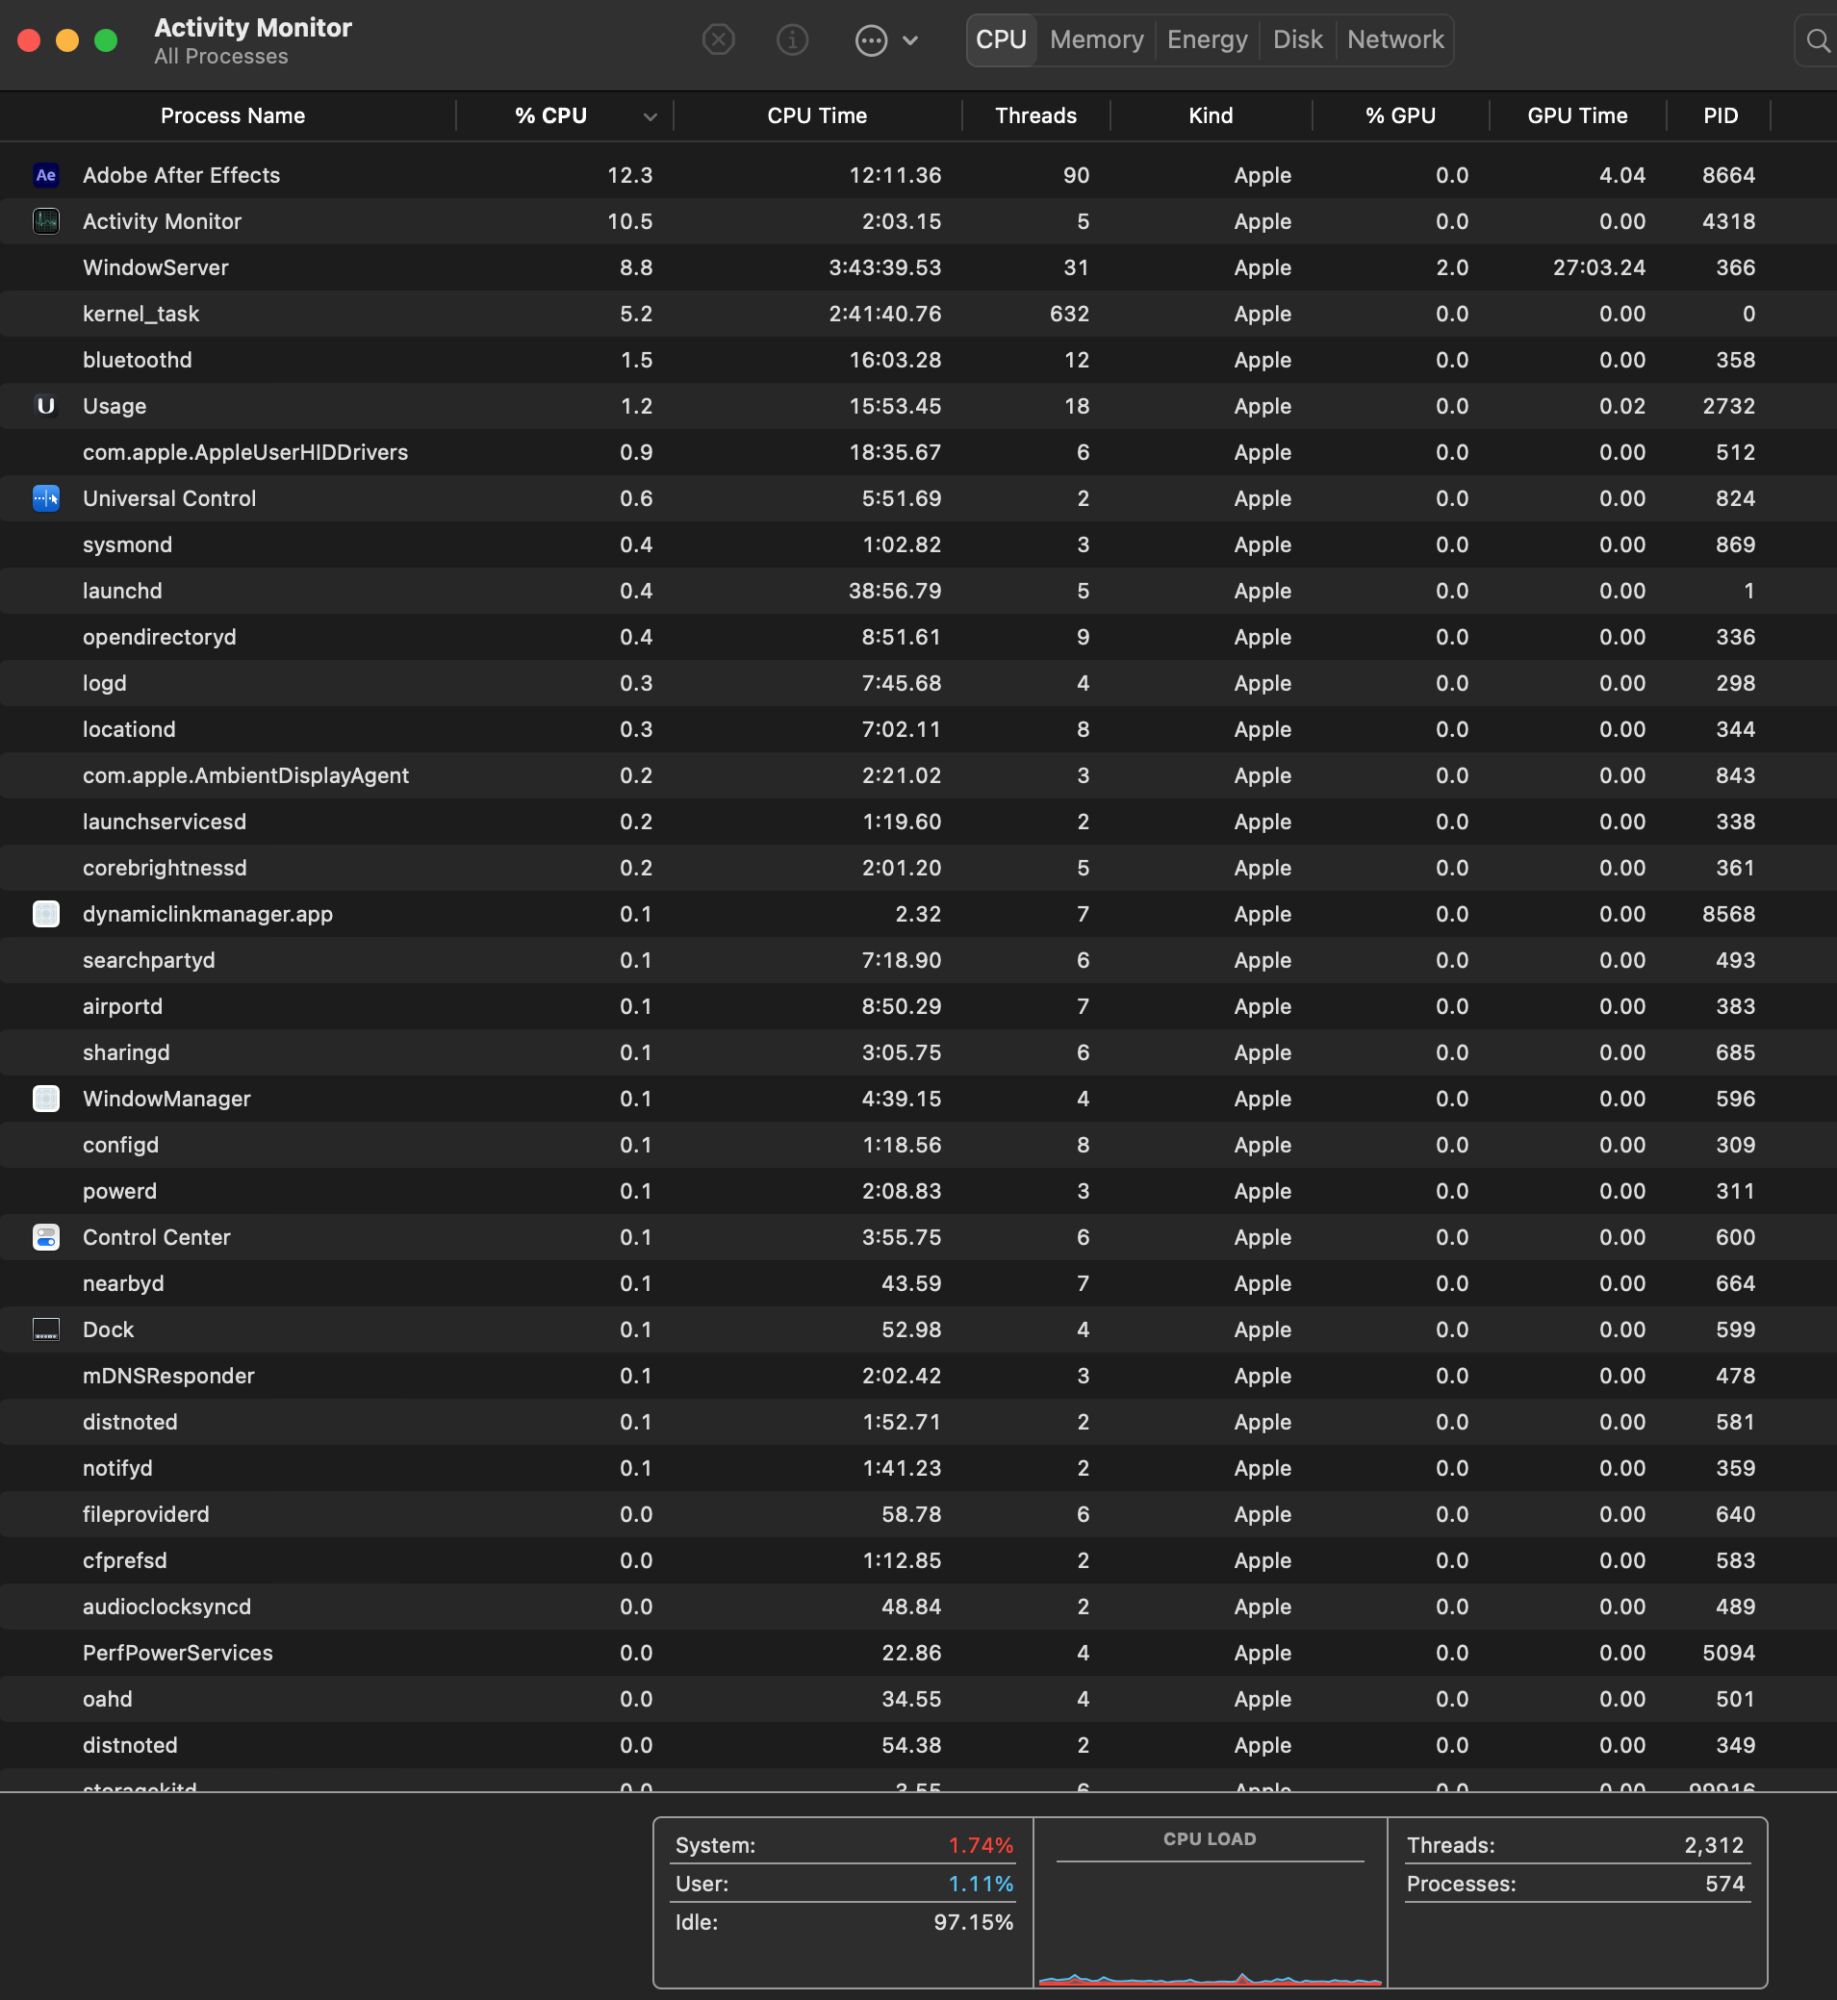Select the nearbyd process row
Image resolution: width=1837 pixels, height=2000 pixels.
point(918,1284)
